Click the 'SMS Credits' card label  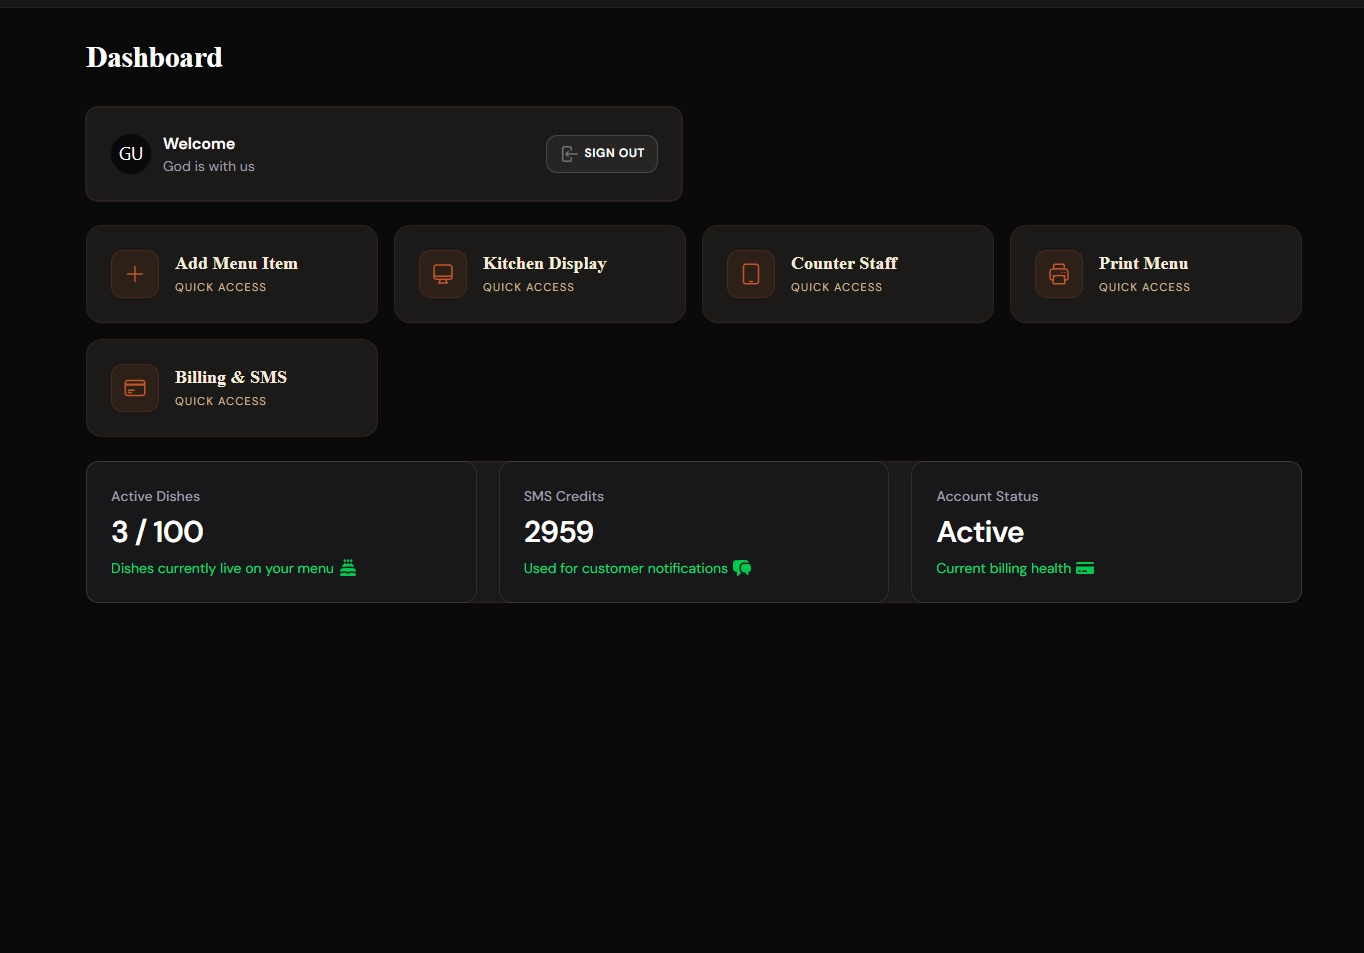coord(564,496)
